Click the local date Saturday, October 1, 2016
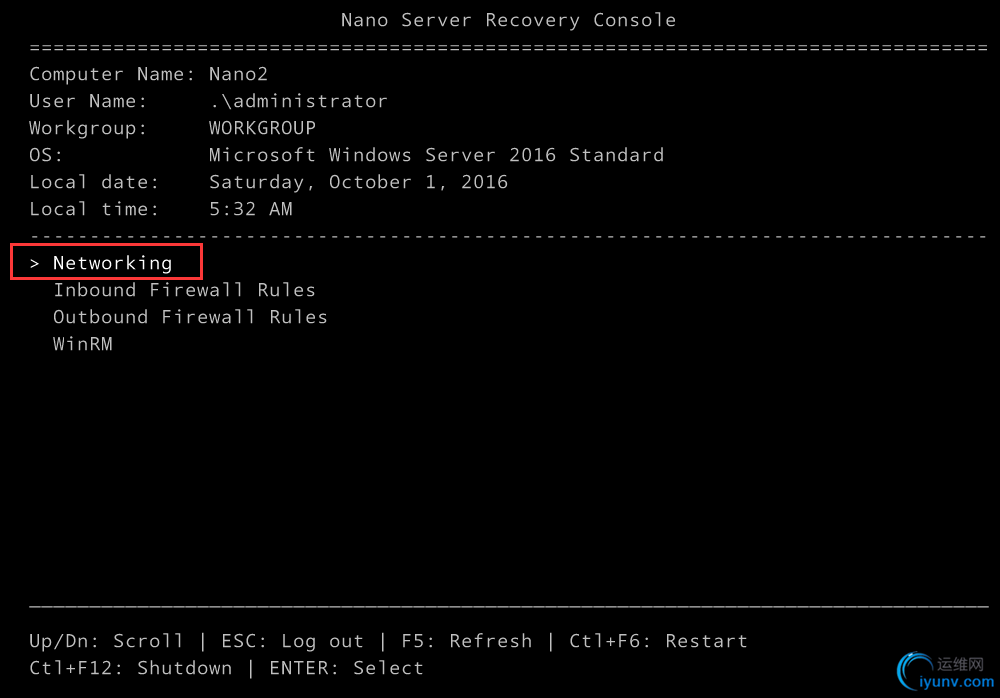Viewport: 1000px width, 698px height. click(358, 182)
